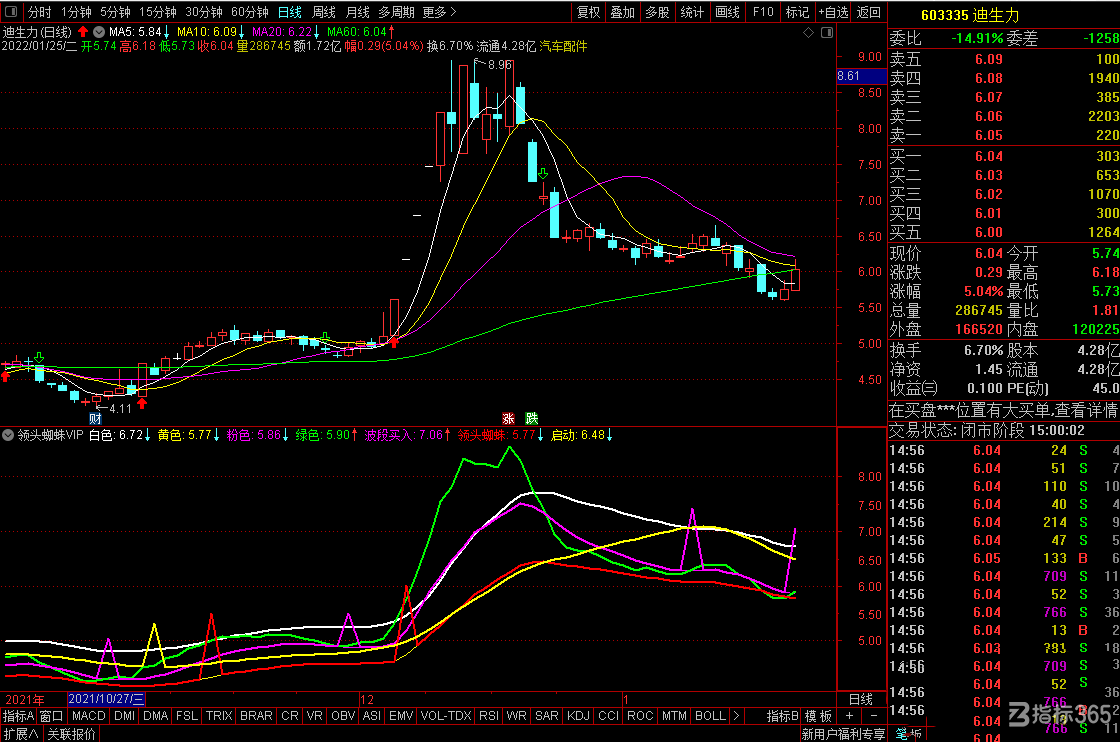Select the MACD indicator
The width and height of the screenshot is (1120, 742).
[x=89, y=716]
